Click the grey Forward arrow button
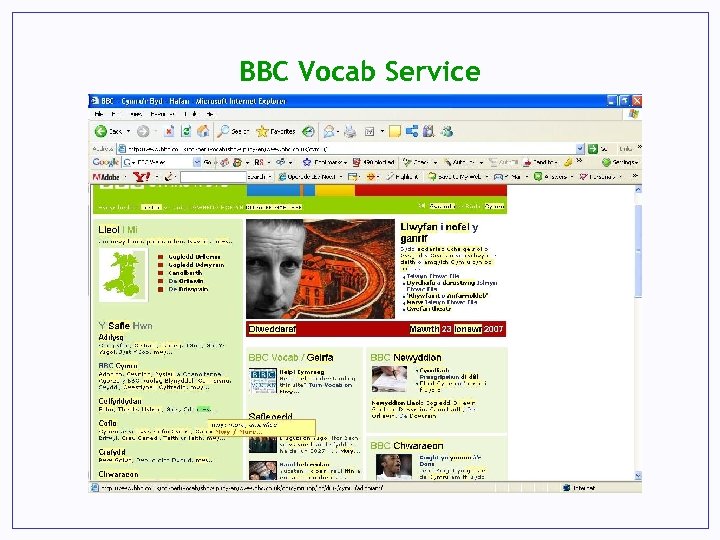This screenshot has width=720, height=540. (x=143, y=131)
